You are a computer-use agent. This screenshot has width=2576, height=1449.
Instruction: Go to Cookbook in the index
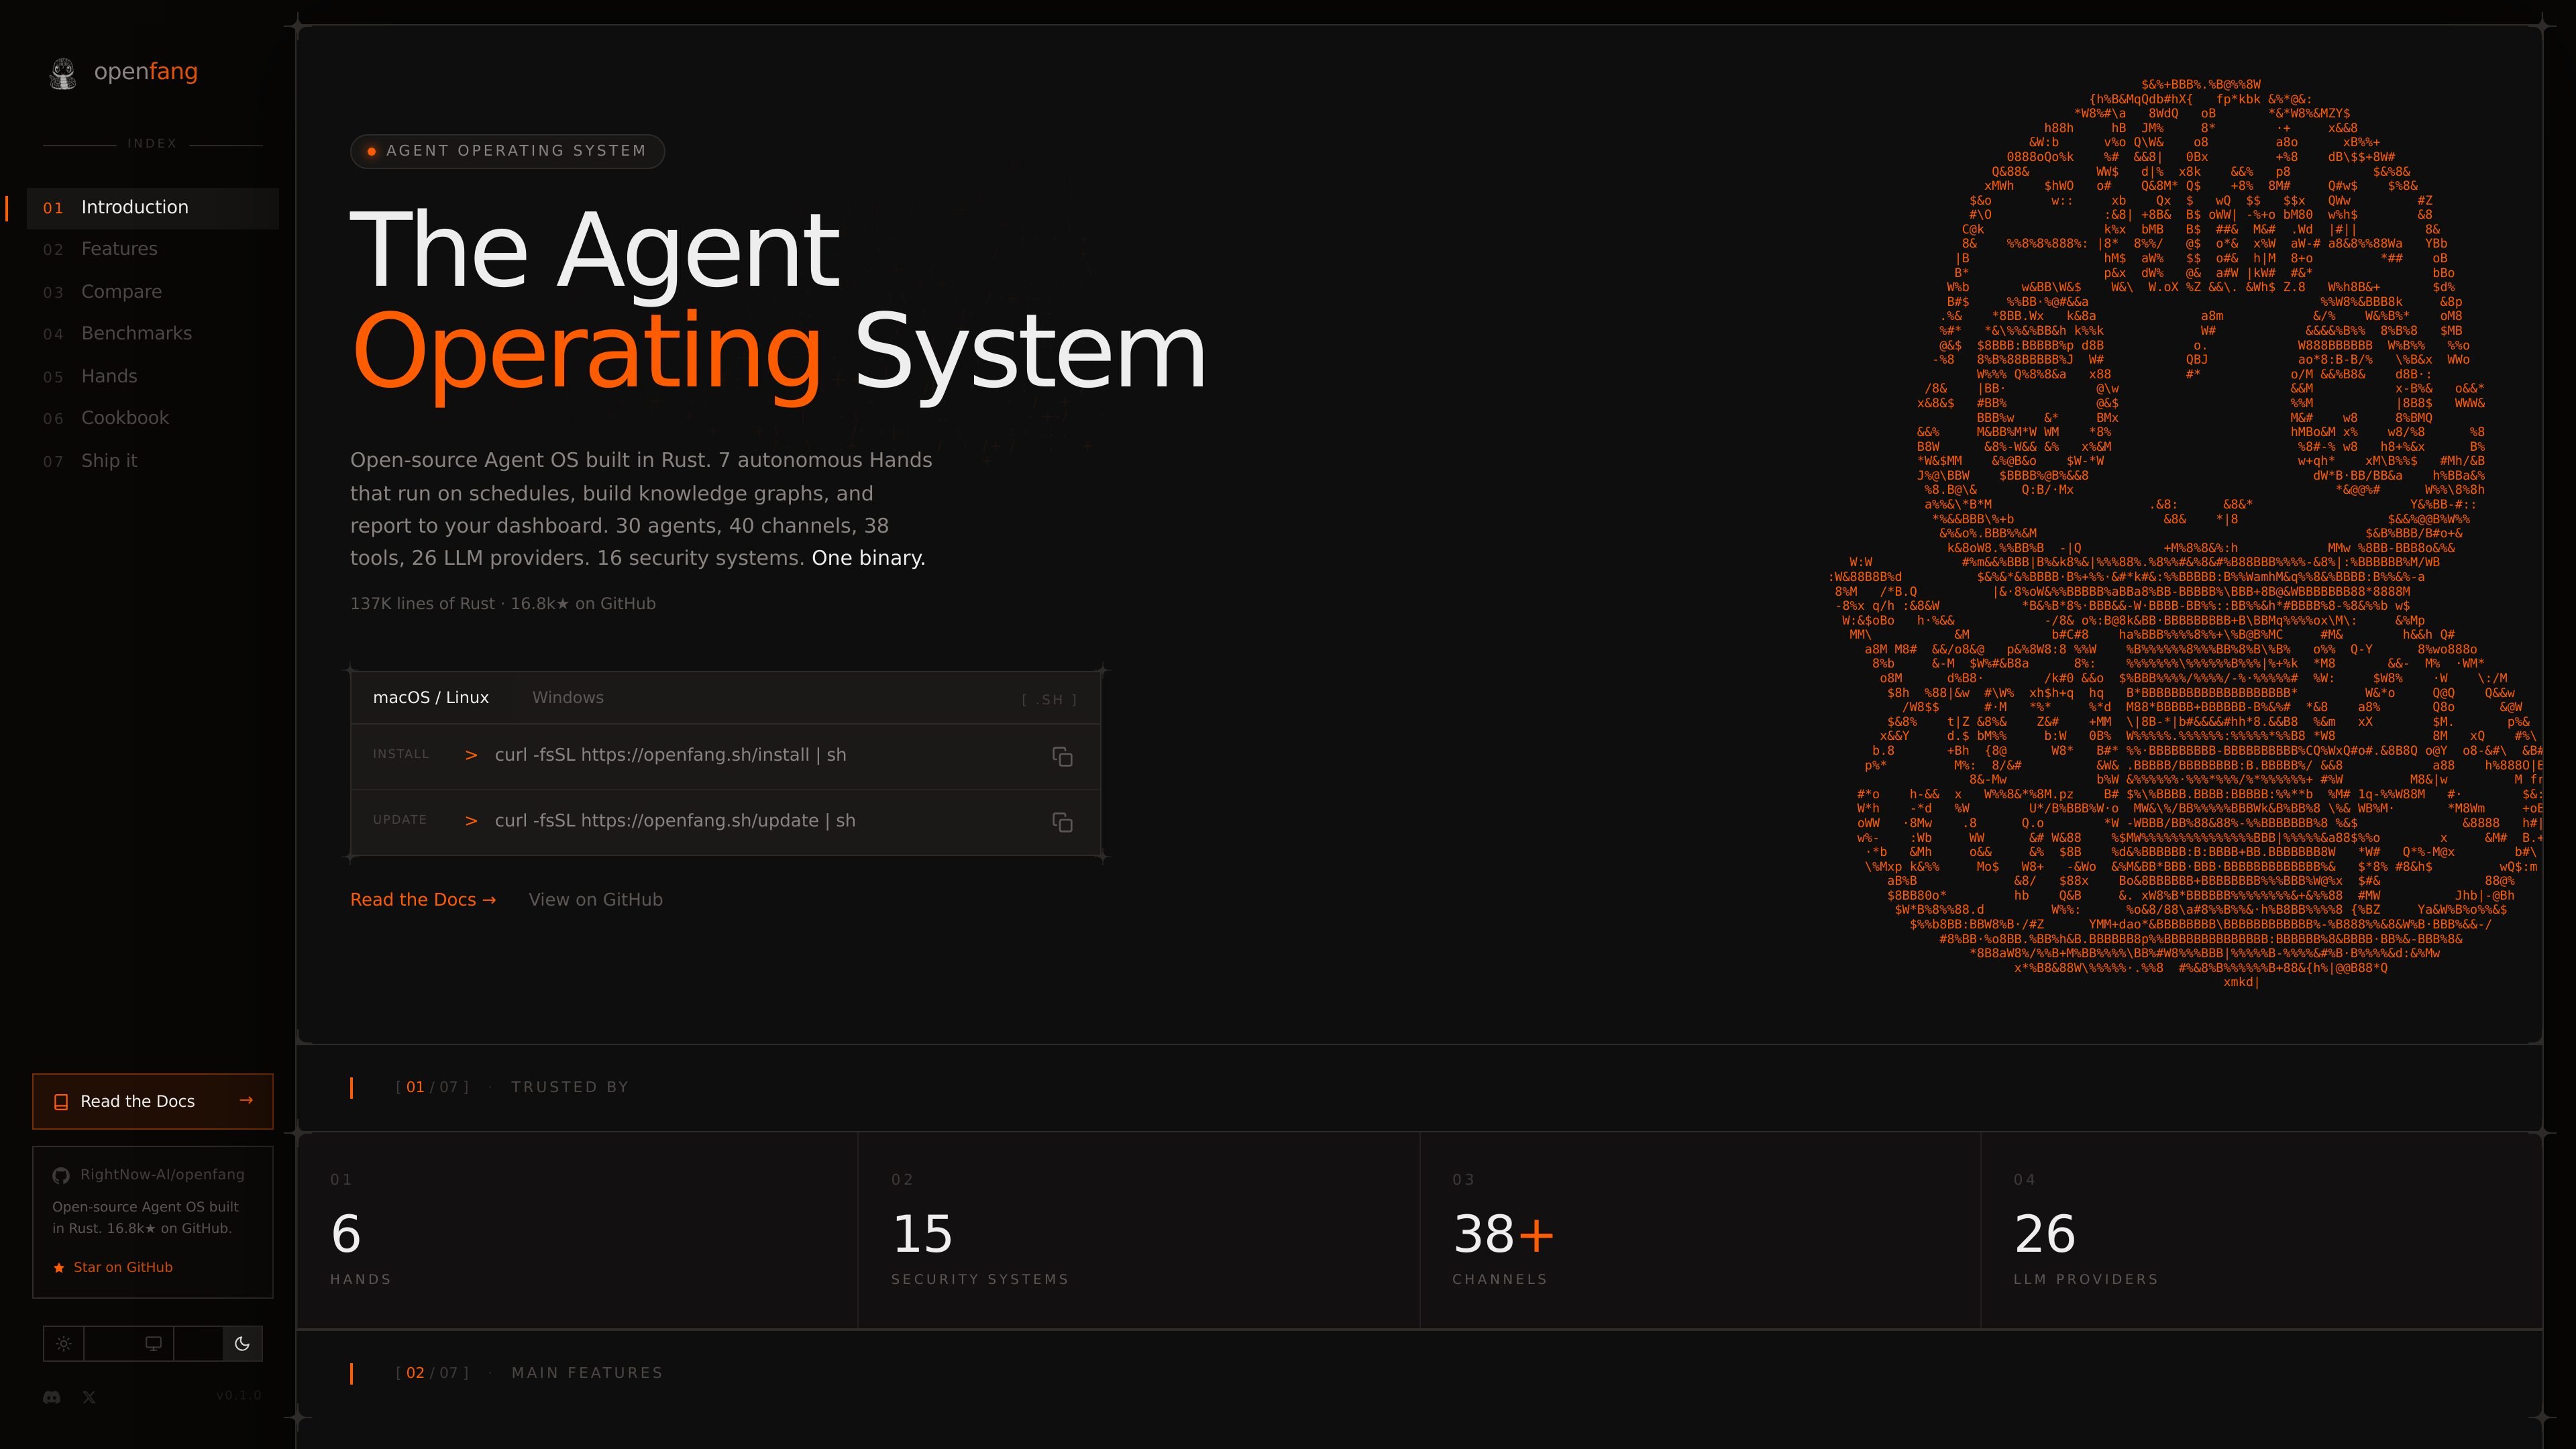[153, 418]
